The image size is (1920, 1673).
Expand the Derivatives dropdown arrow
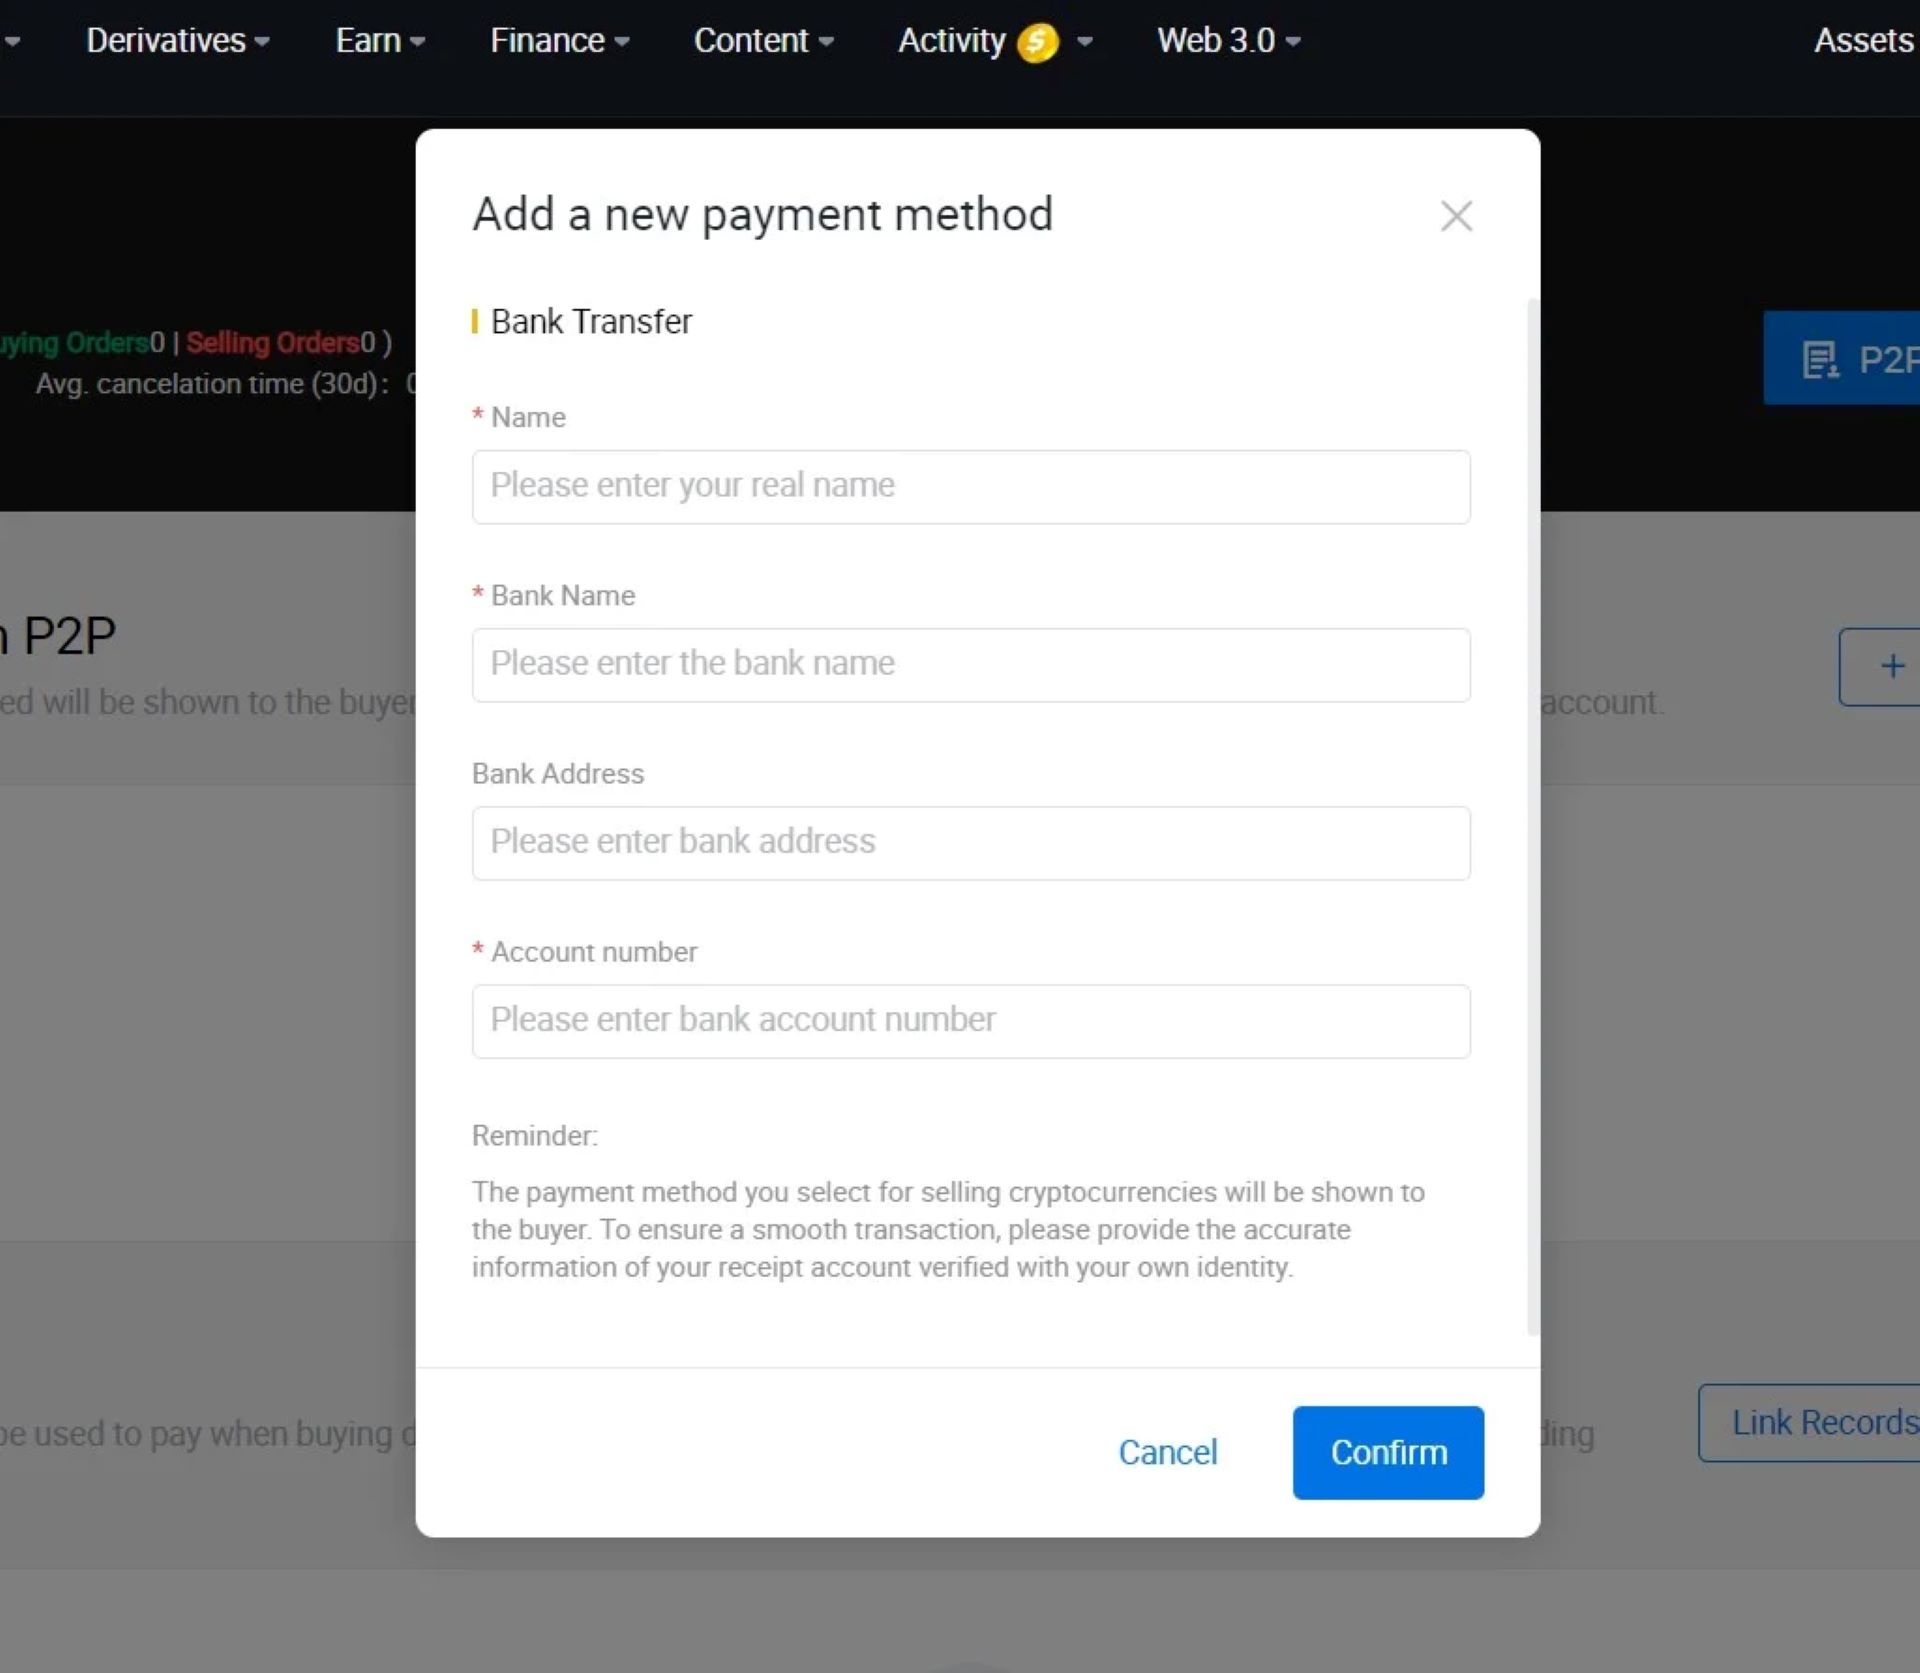(261, 42)
